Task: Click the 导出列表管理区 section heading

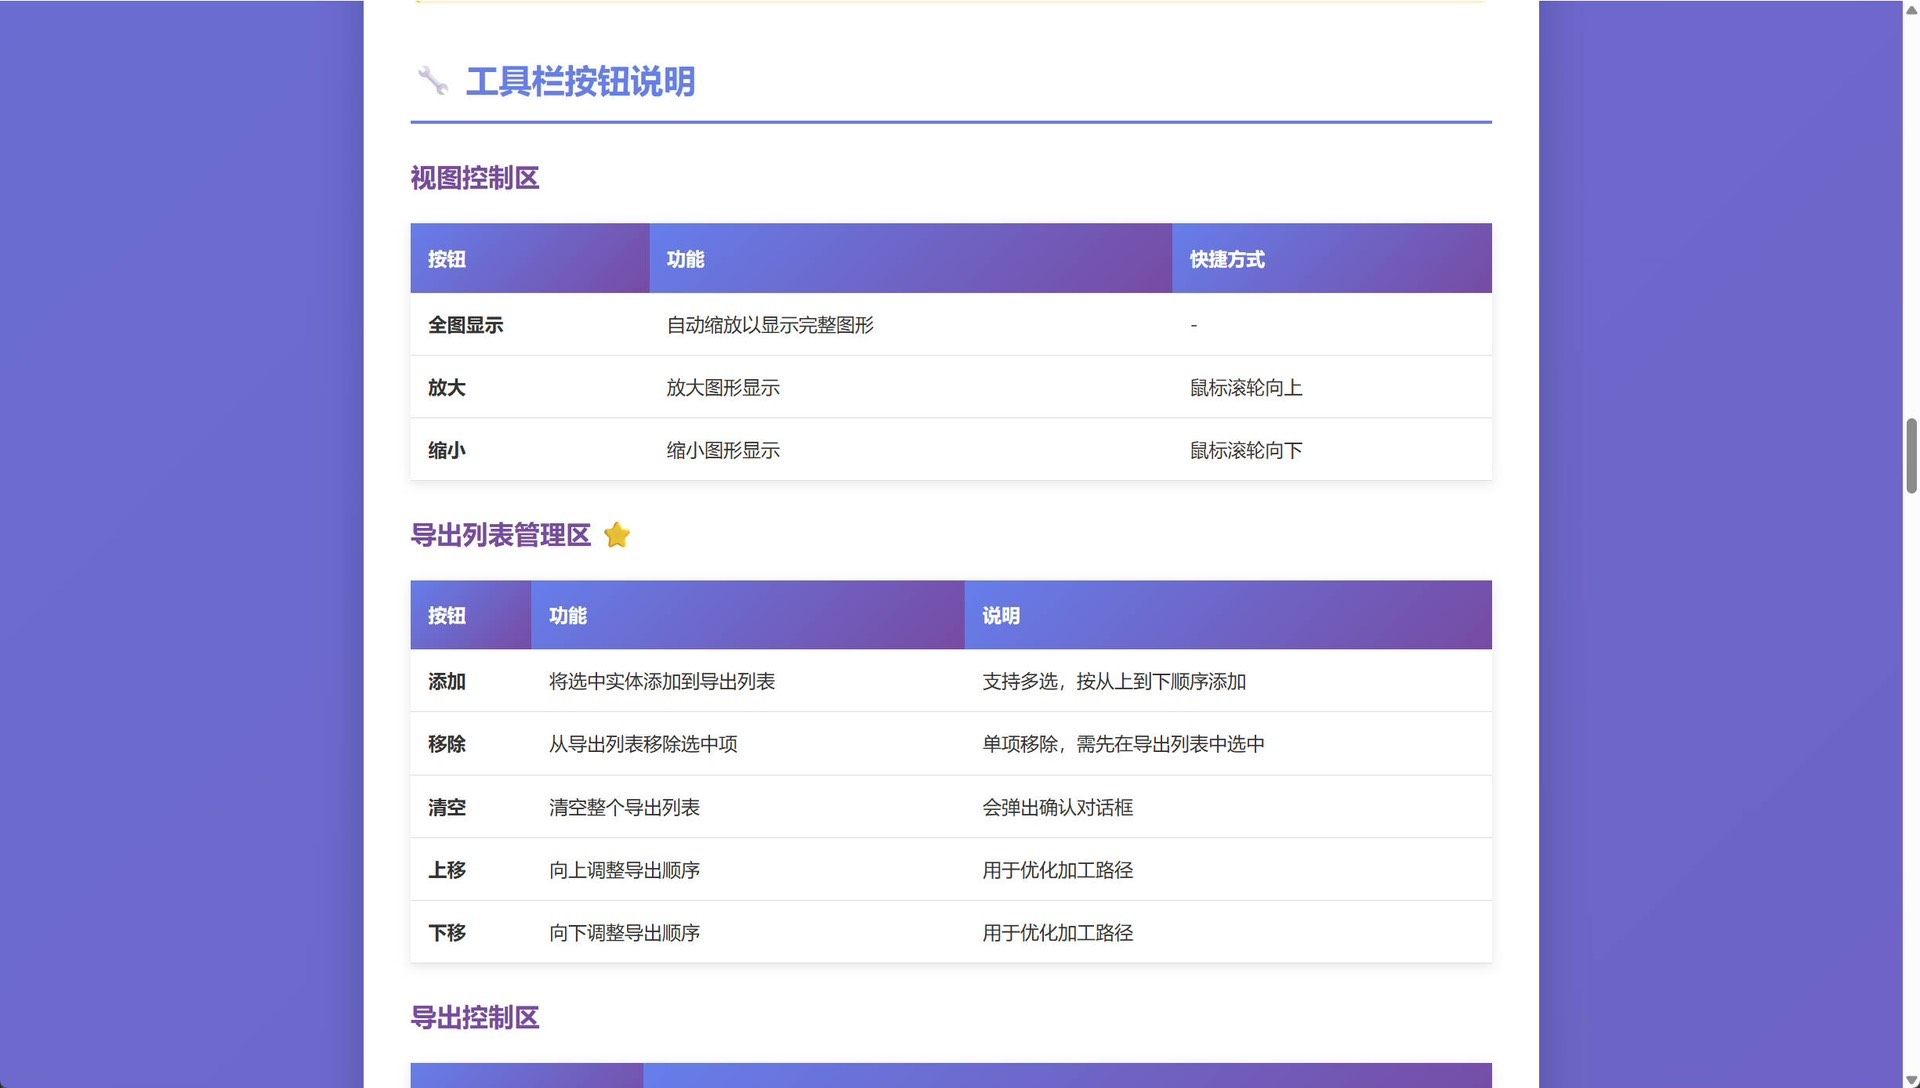Action: (500, 535)
